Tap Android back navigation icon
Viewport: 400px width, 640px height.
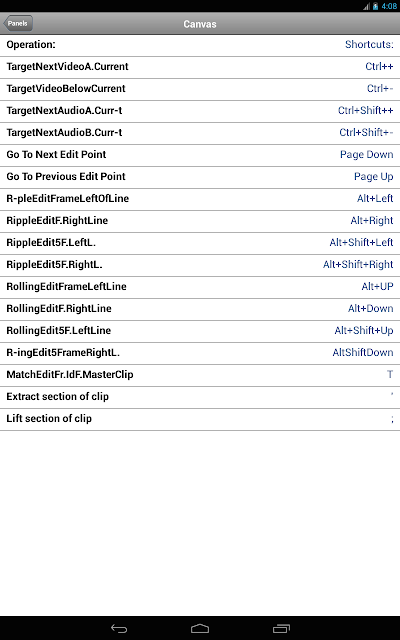119,629
